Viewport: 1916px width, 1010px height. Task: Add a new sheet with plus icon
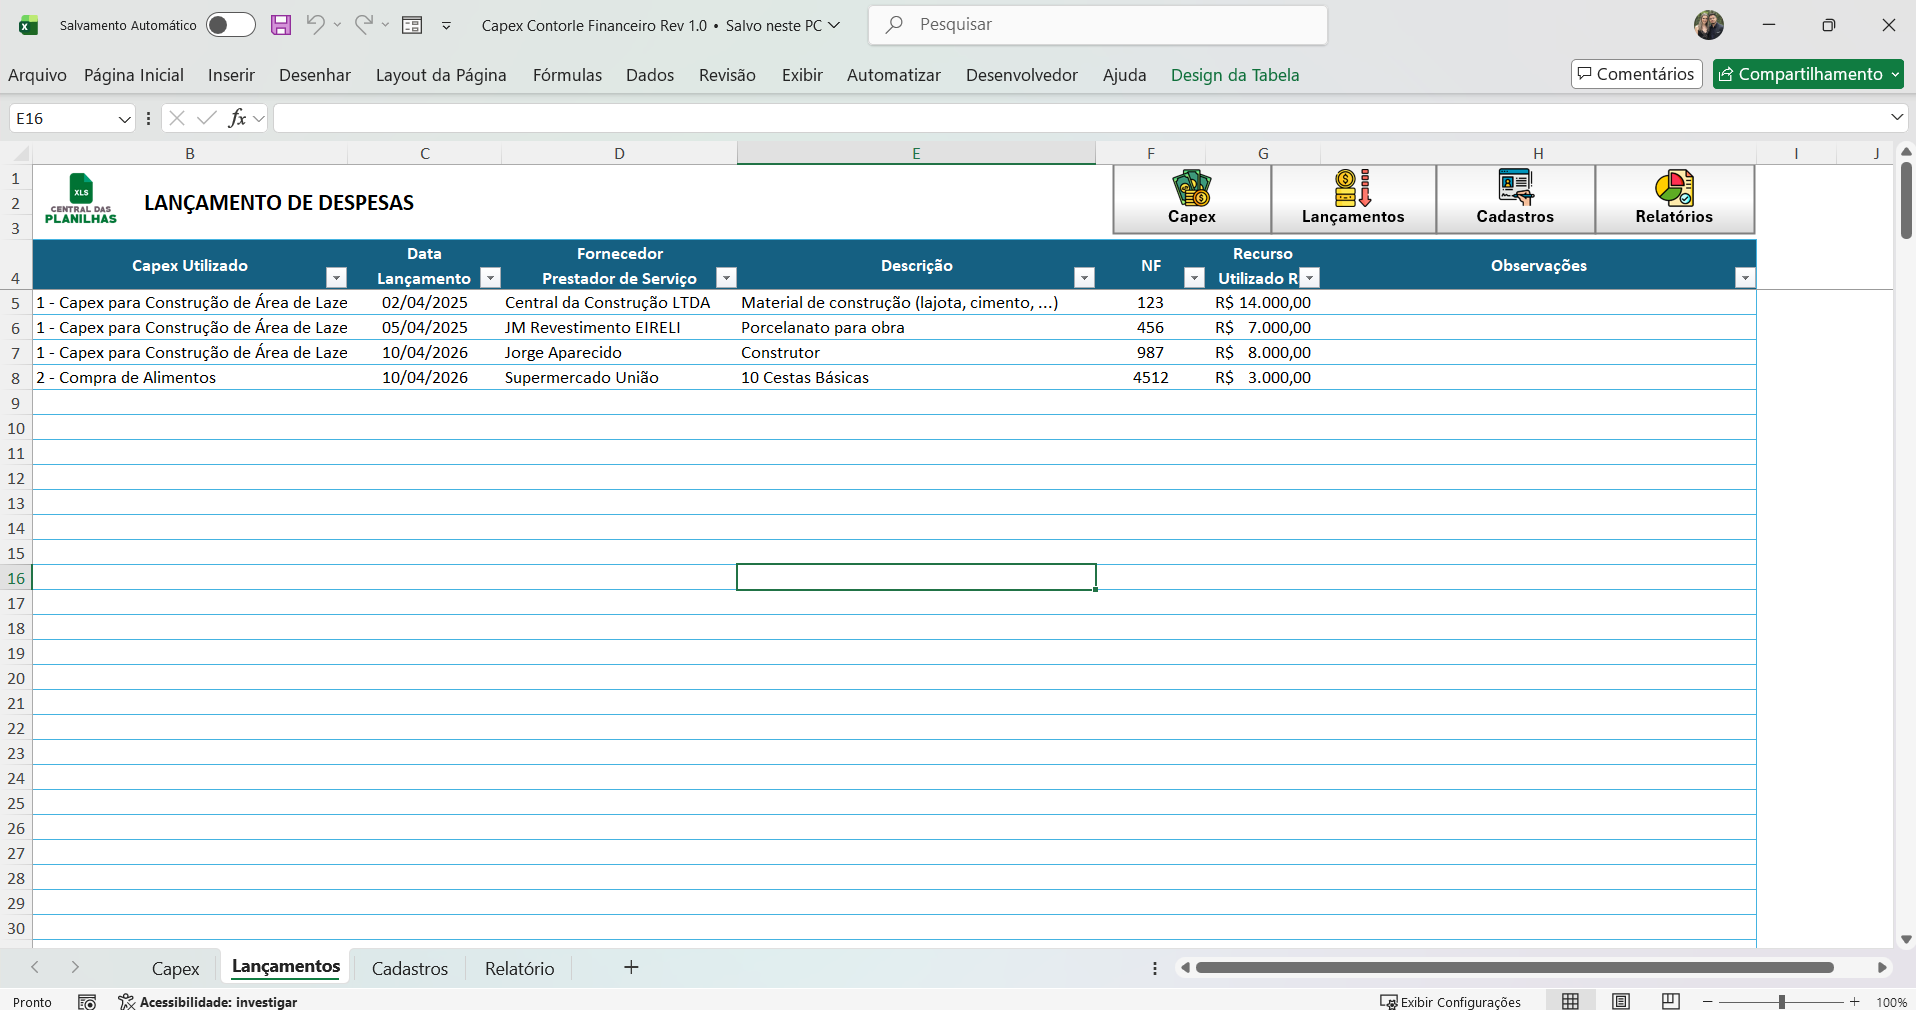(631, 967)
